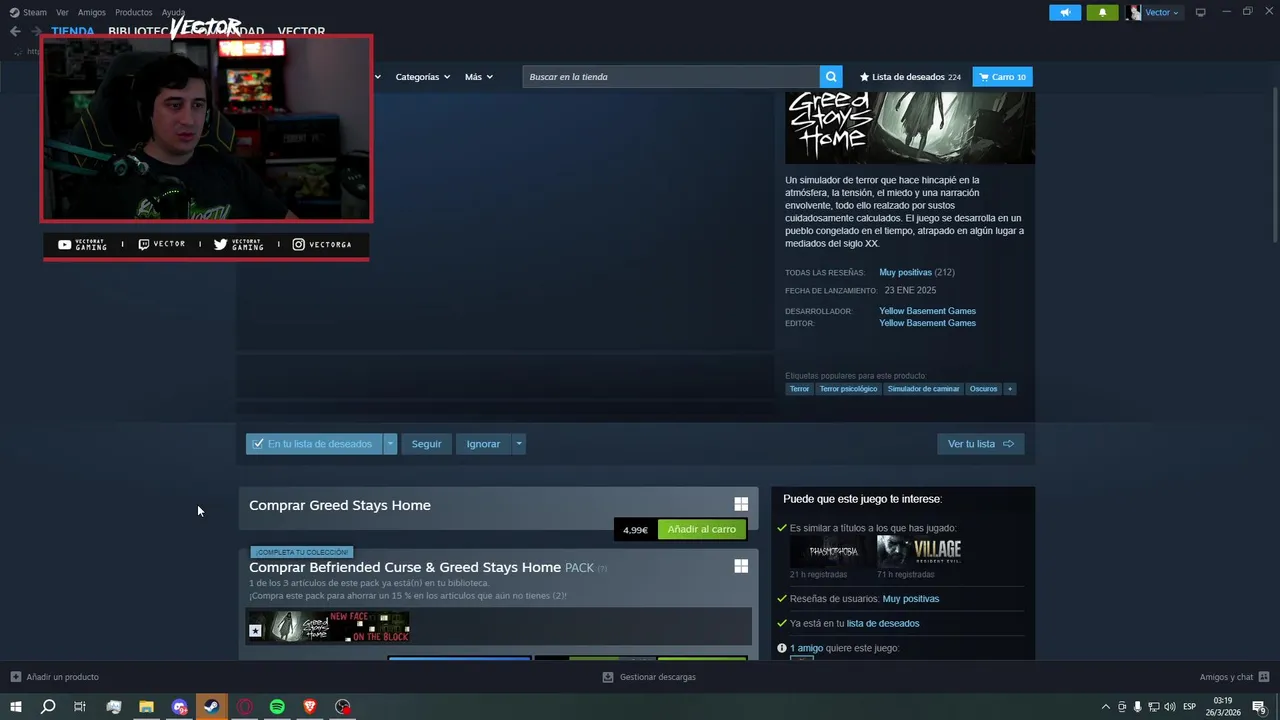The image size is (1280, 720).
Task: Open the notification center in the system tray
Action: (1259, 707)
